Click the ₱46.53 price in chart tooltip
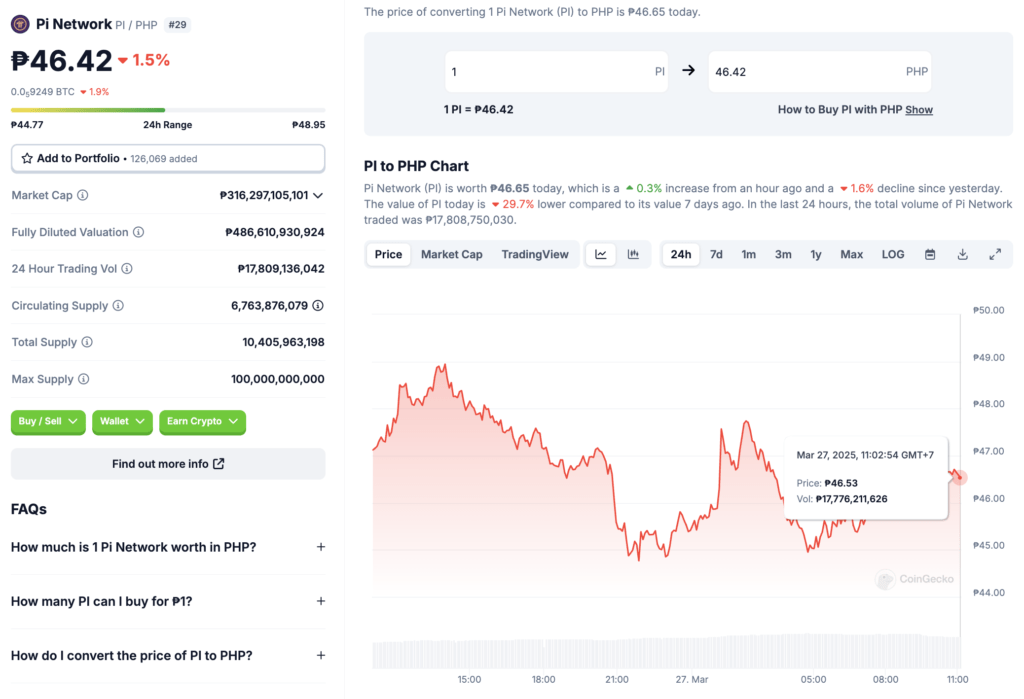Image resolution: width=1024 pixels, height=699 pixels. click(x=841, y=483)
